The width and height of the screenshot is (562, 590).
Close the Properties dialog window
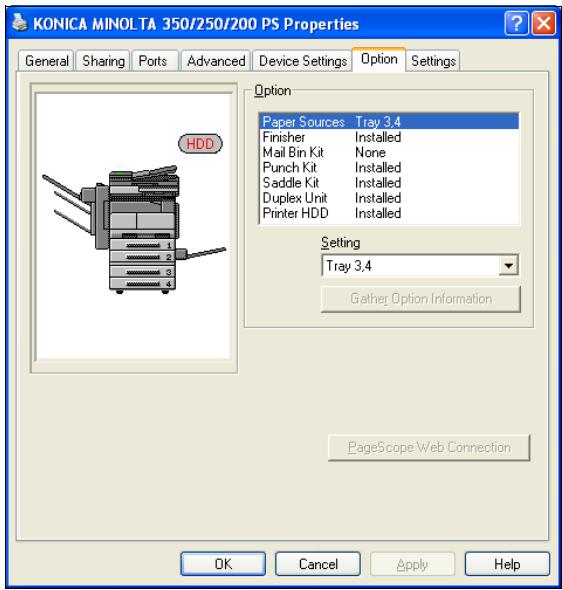coord(544,23)
